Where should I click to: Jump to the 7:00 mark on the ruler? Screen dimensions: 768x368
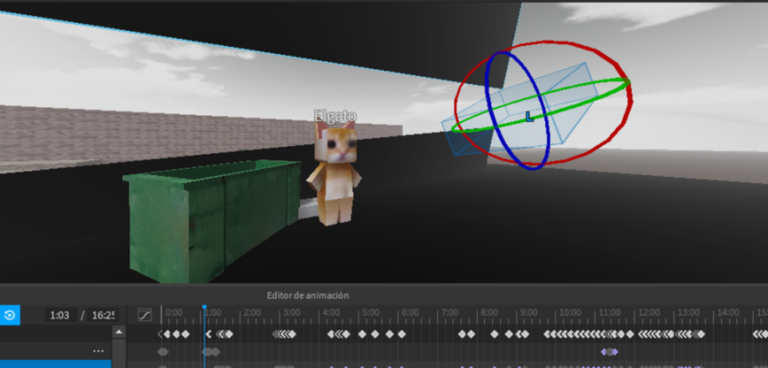point(450,313)
